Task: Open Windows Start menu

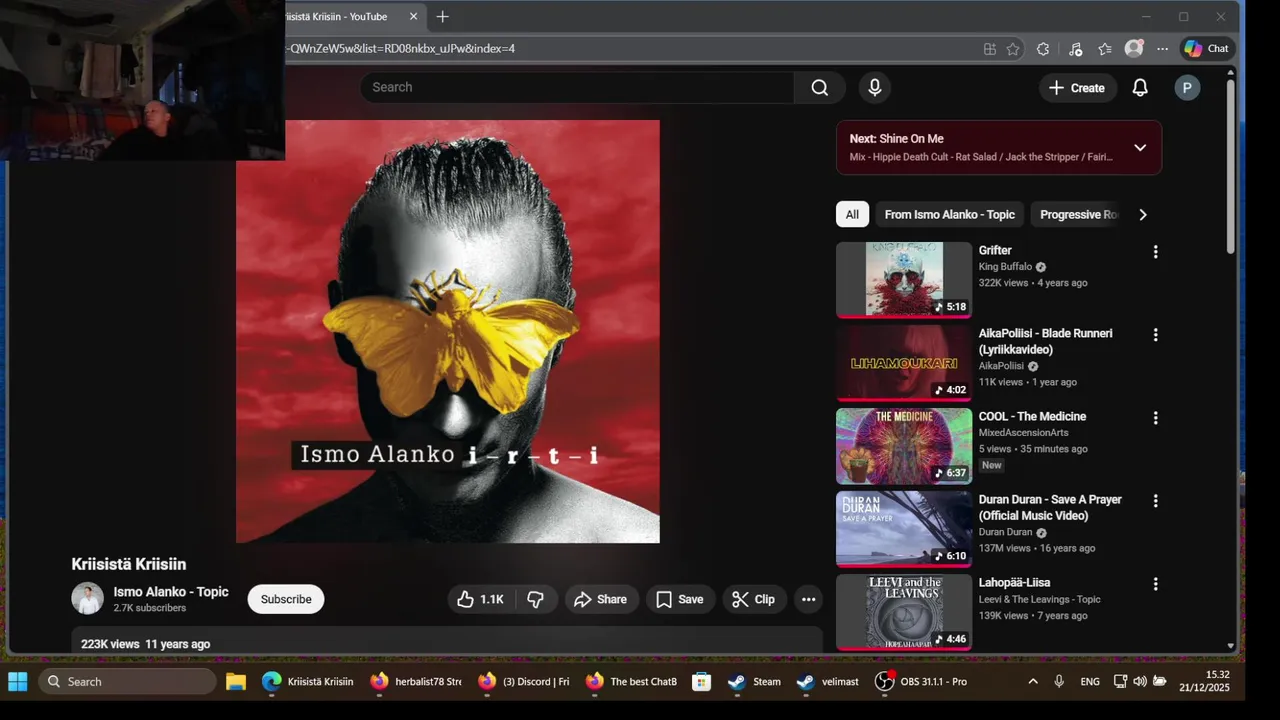Action: 18,681
